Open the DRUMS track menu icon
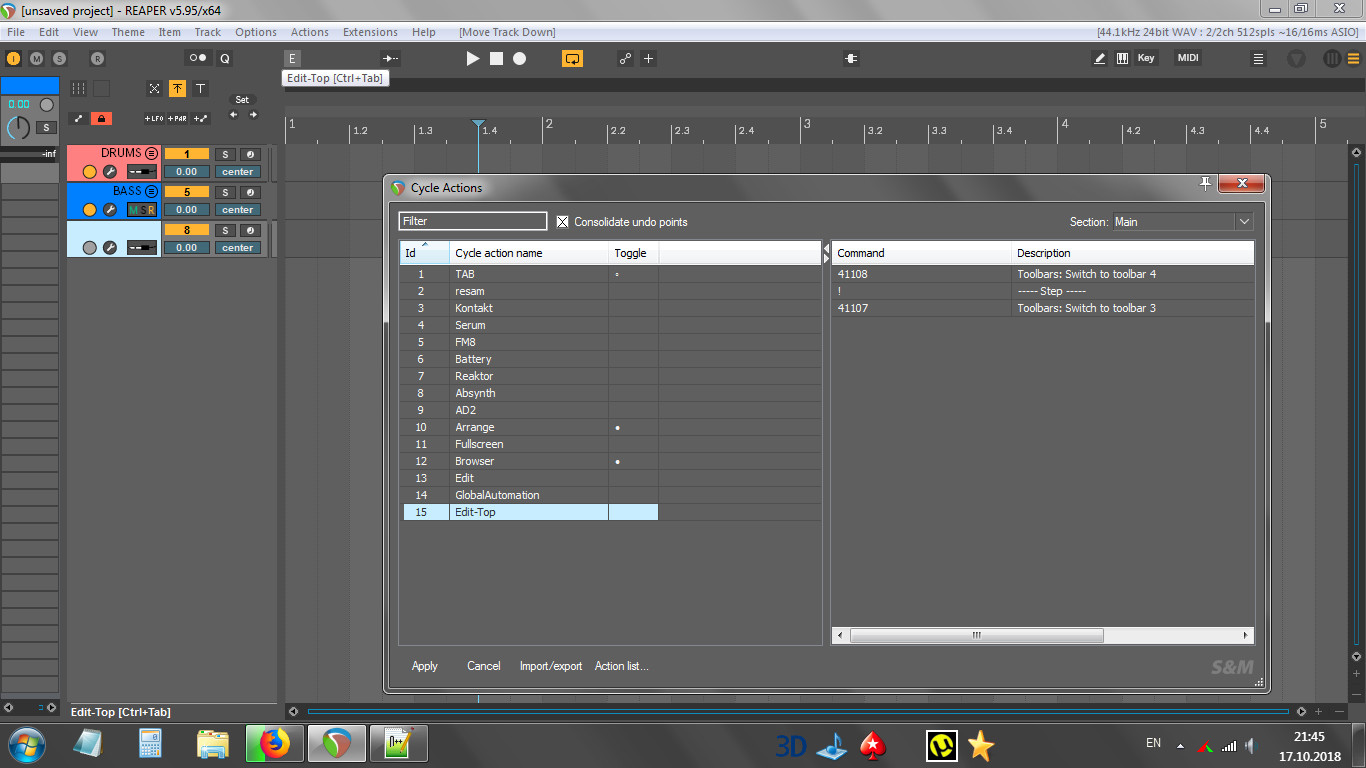 pos(151,153)
